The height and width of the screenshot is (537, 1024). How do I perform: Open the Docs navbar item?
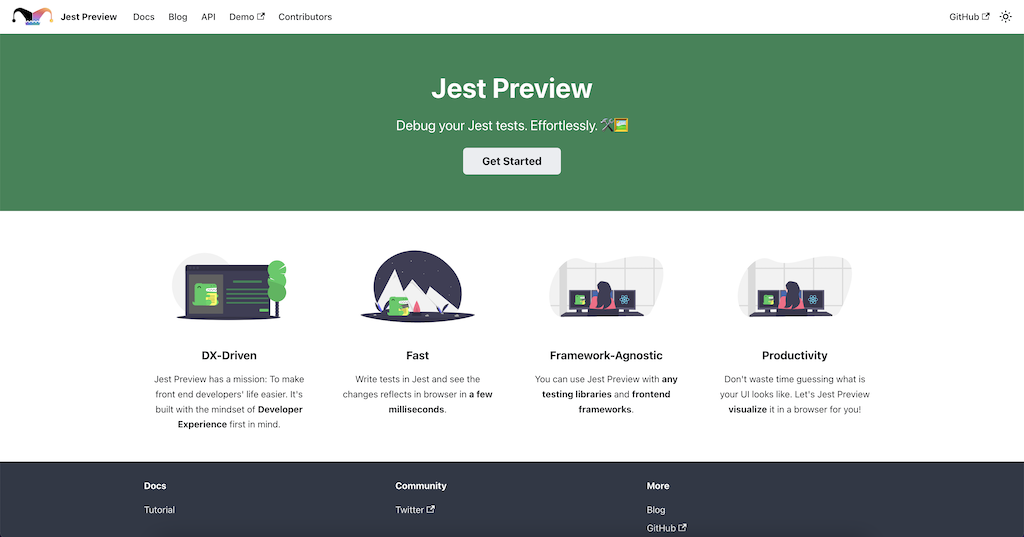pyautogui.click(x=144, y=17)
